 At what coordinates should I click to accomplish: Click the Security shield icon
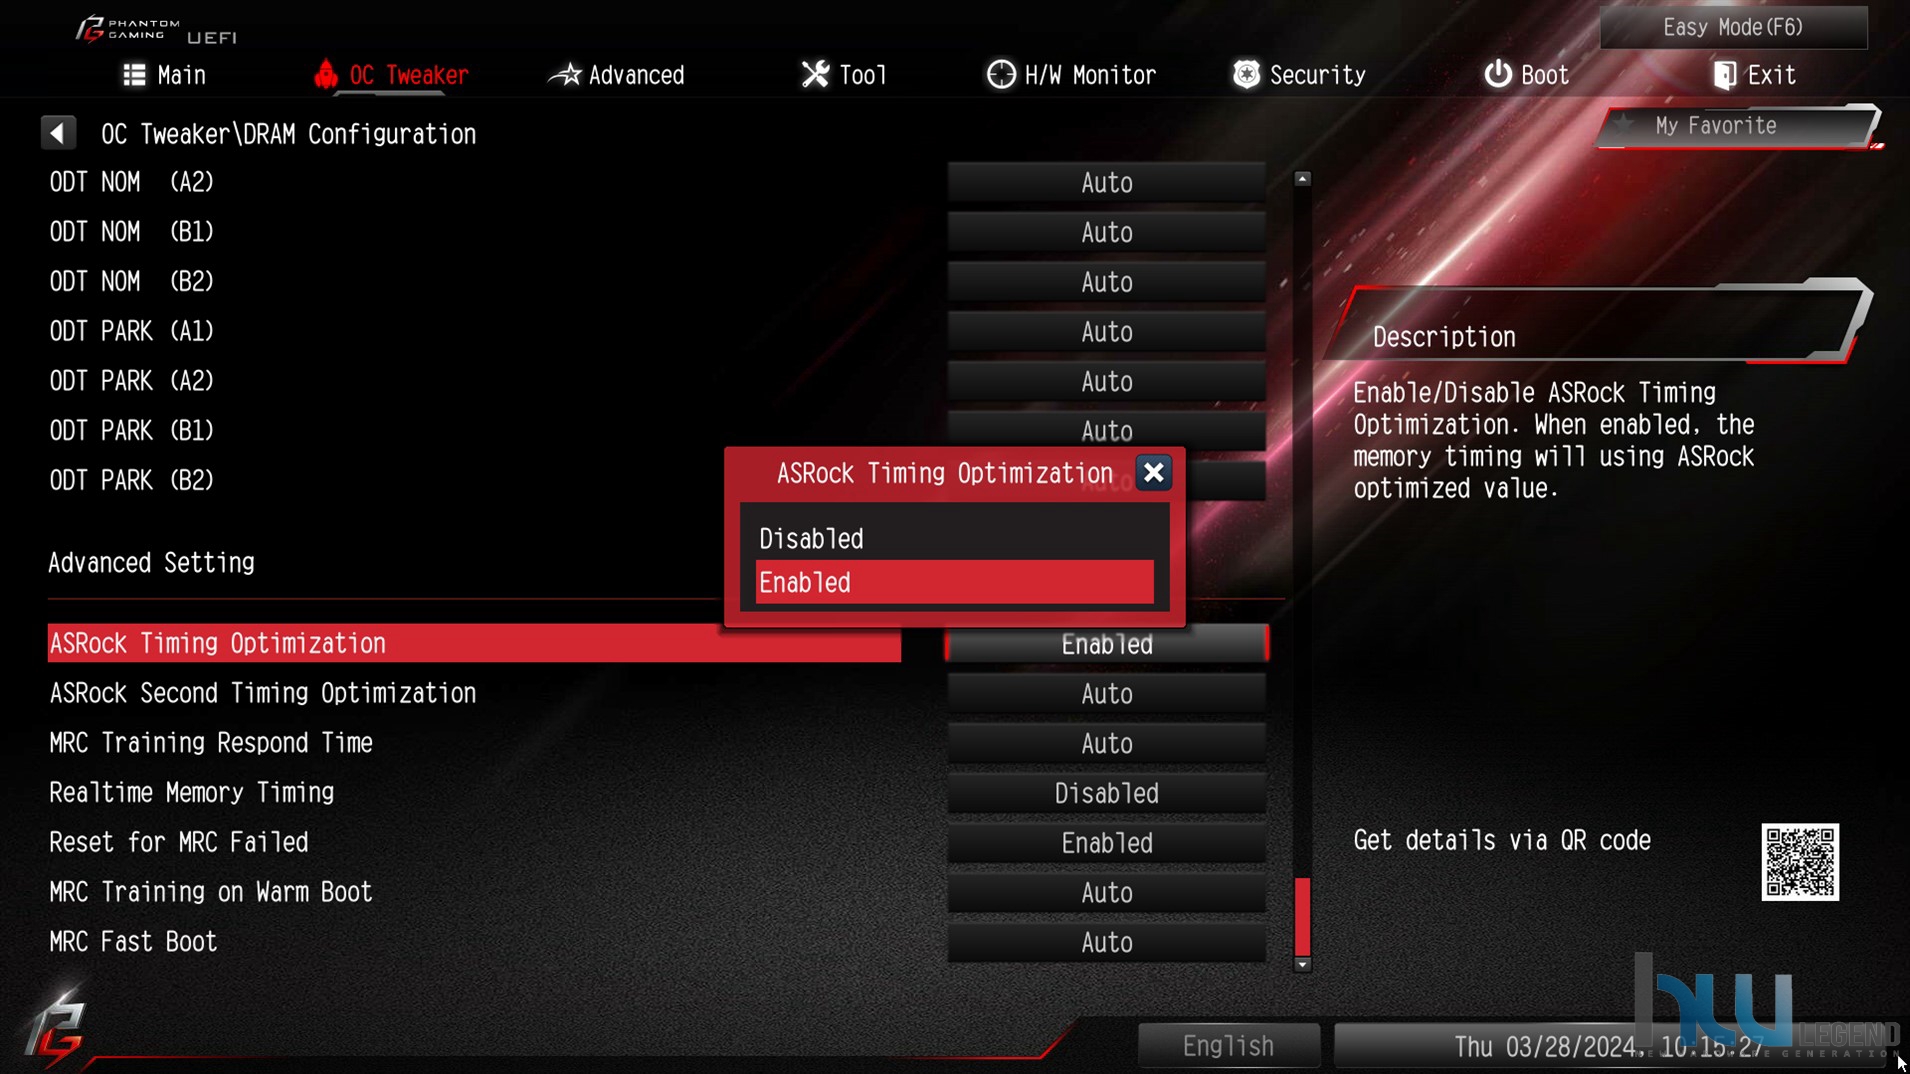click(1246, 75)
